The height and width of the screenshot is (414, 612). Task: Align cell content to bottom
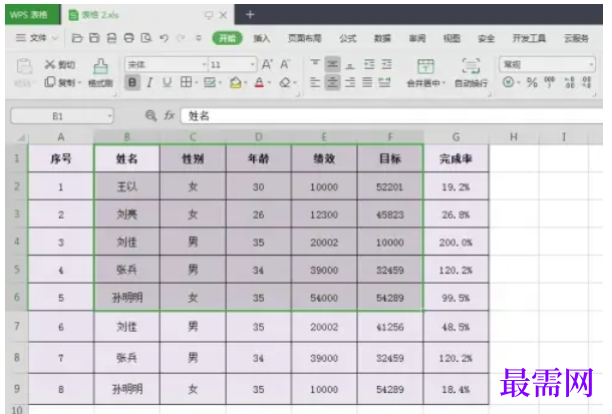pyautogui.click(x=350, y=64)
